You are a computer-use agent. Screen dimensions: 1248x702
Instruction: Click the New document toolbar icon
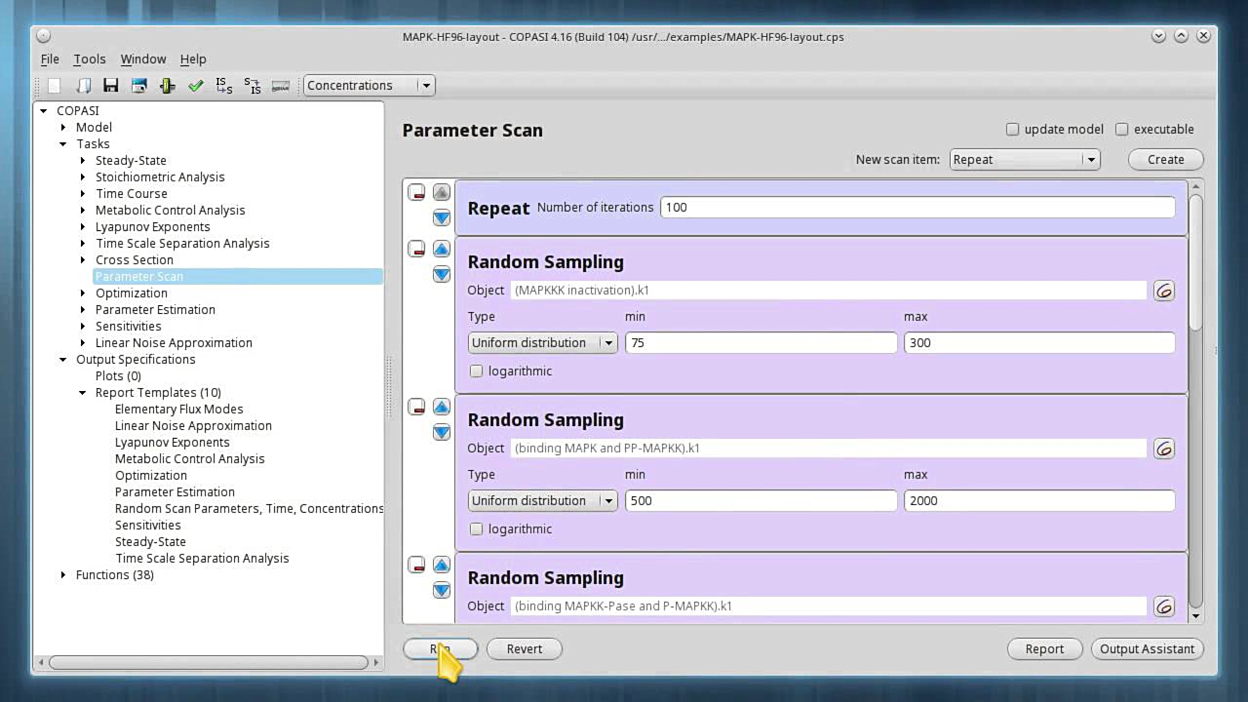(x=54, y=86)
